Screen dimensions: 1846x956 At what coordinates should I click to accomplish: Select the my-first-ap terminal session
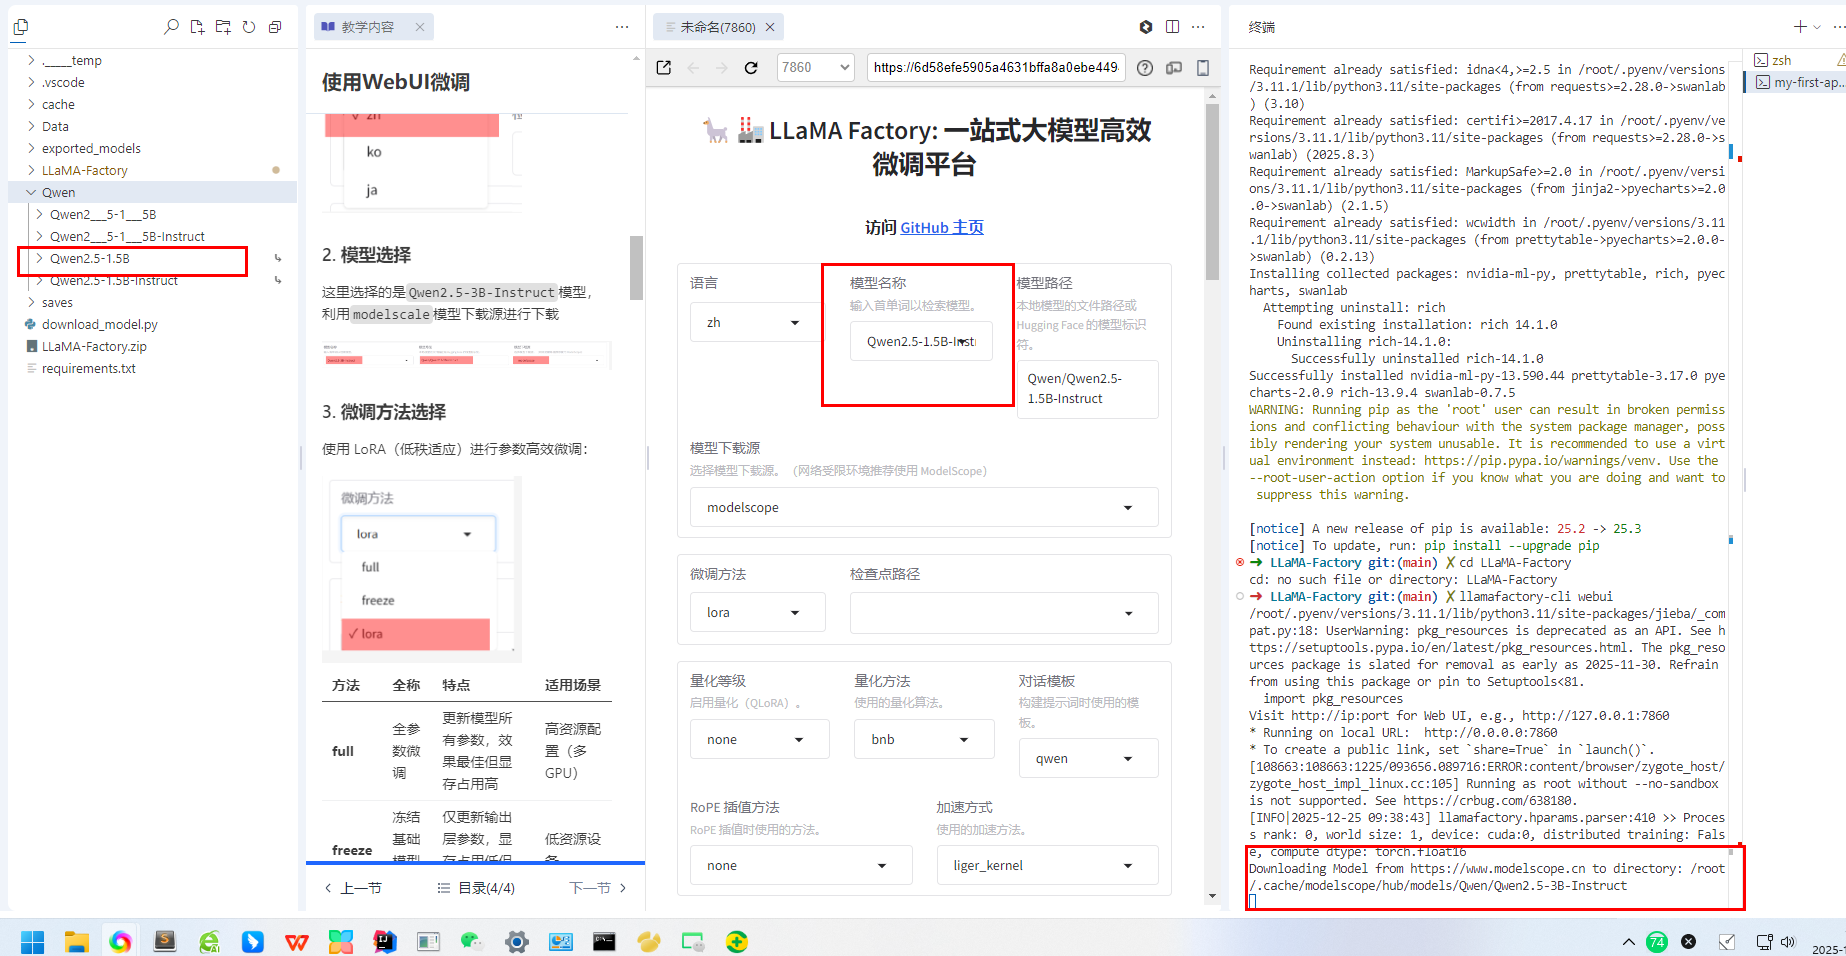tap(1796, 82)
